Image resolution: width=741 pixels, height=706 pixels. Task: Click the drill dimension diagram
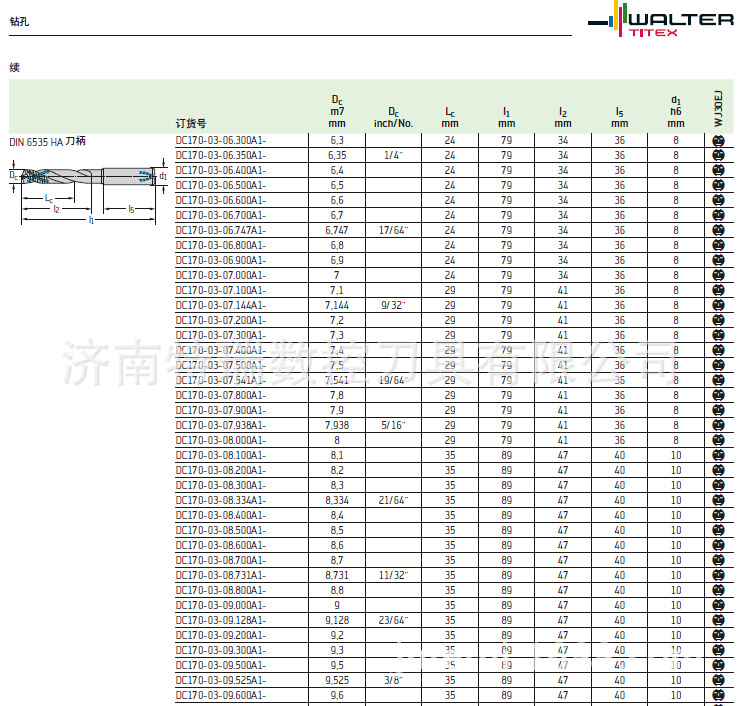(88, 191)
